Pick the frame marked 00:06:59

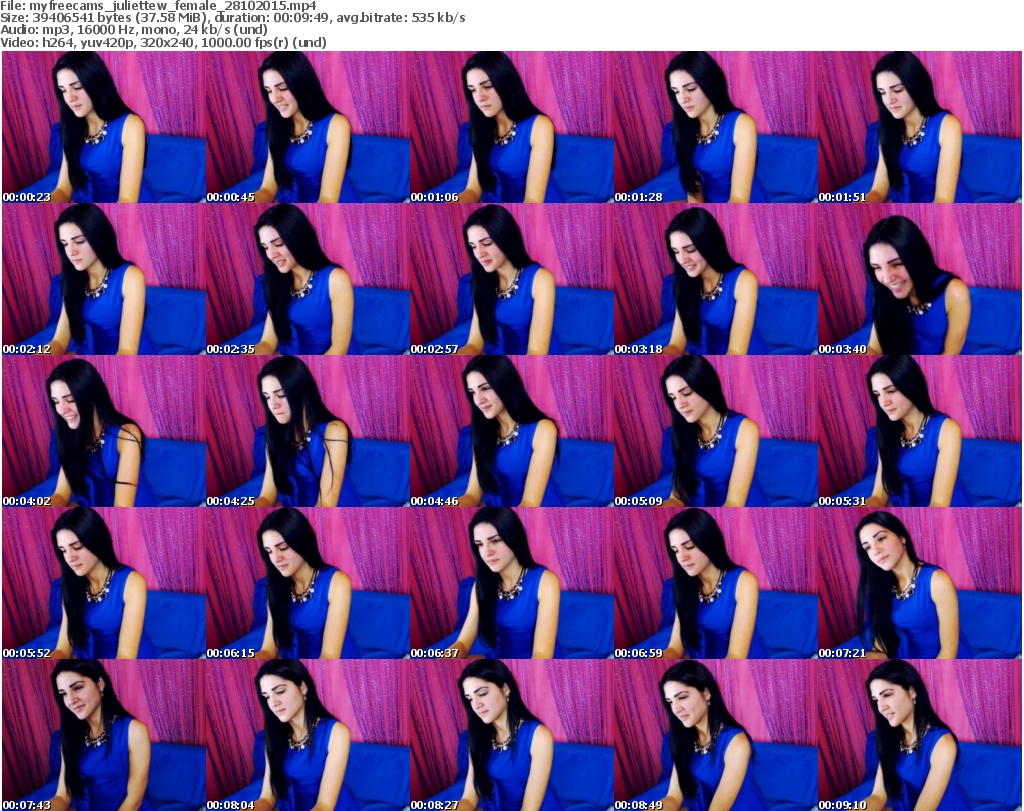coord(715,583)
